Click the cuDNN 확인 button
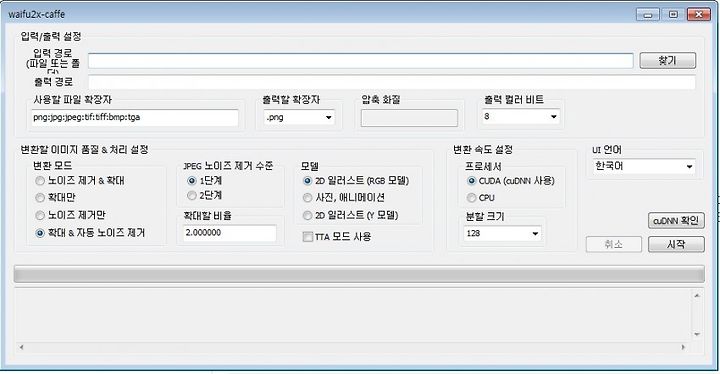This screenshot has width=720, height=374. (676, 221)
